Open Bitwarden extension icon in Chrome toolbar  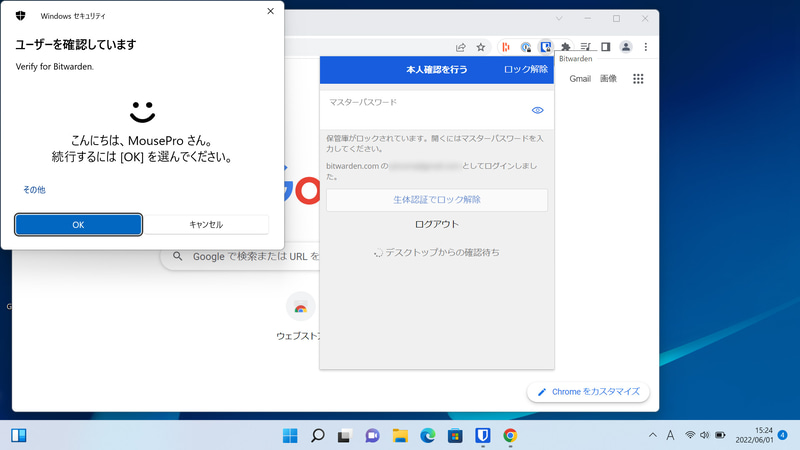pyautogui.click(x=545, y=47)
